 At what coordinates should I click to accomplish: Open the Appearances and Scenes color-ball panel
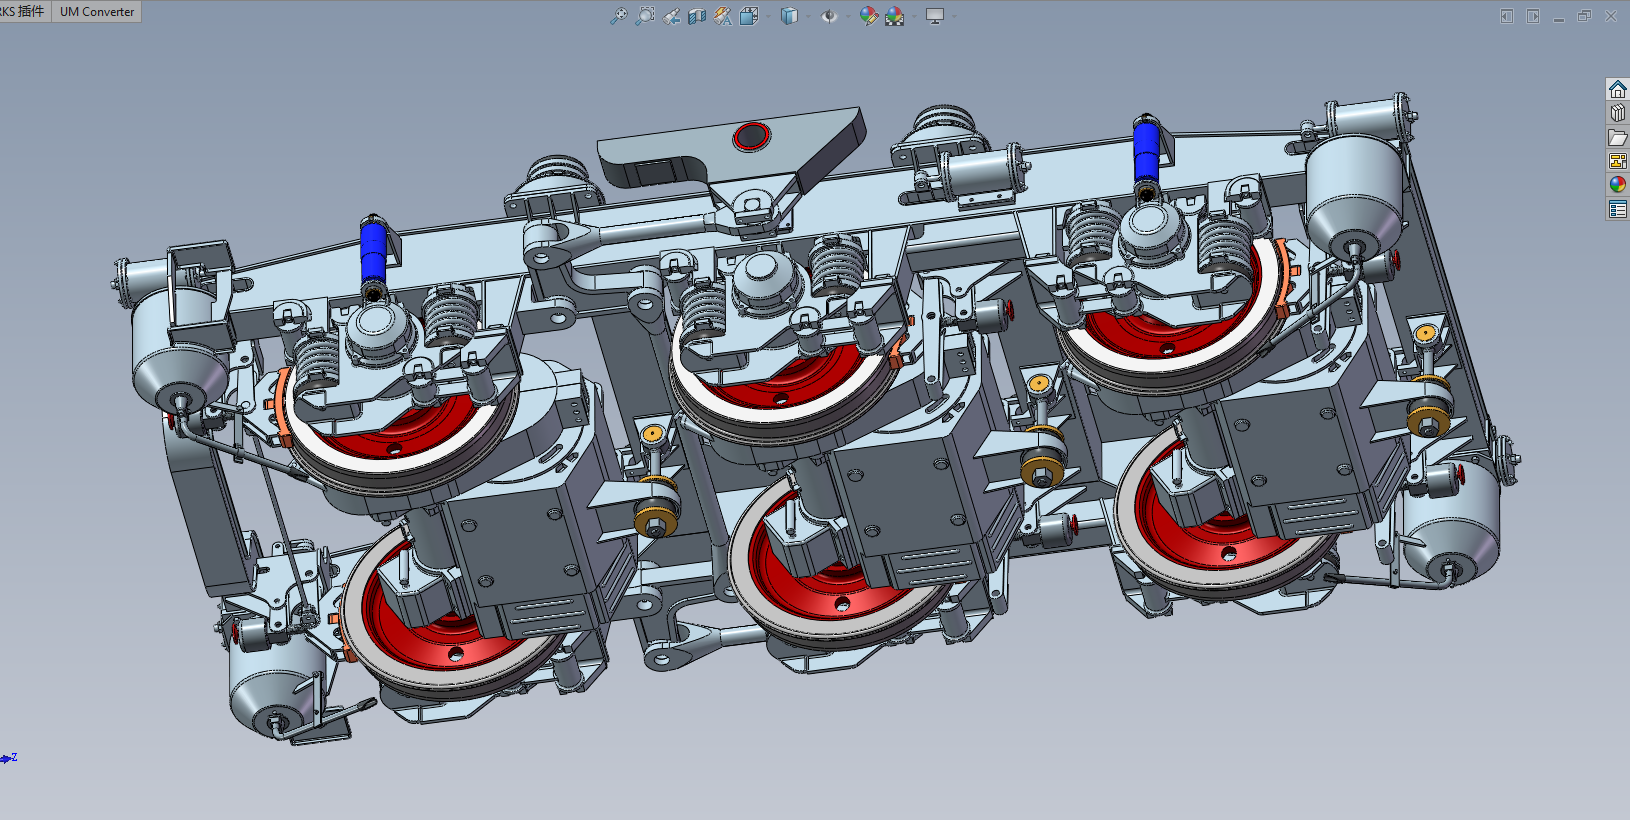pyautogui.click(x=1618, y=185)
